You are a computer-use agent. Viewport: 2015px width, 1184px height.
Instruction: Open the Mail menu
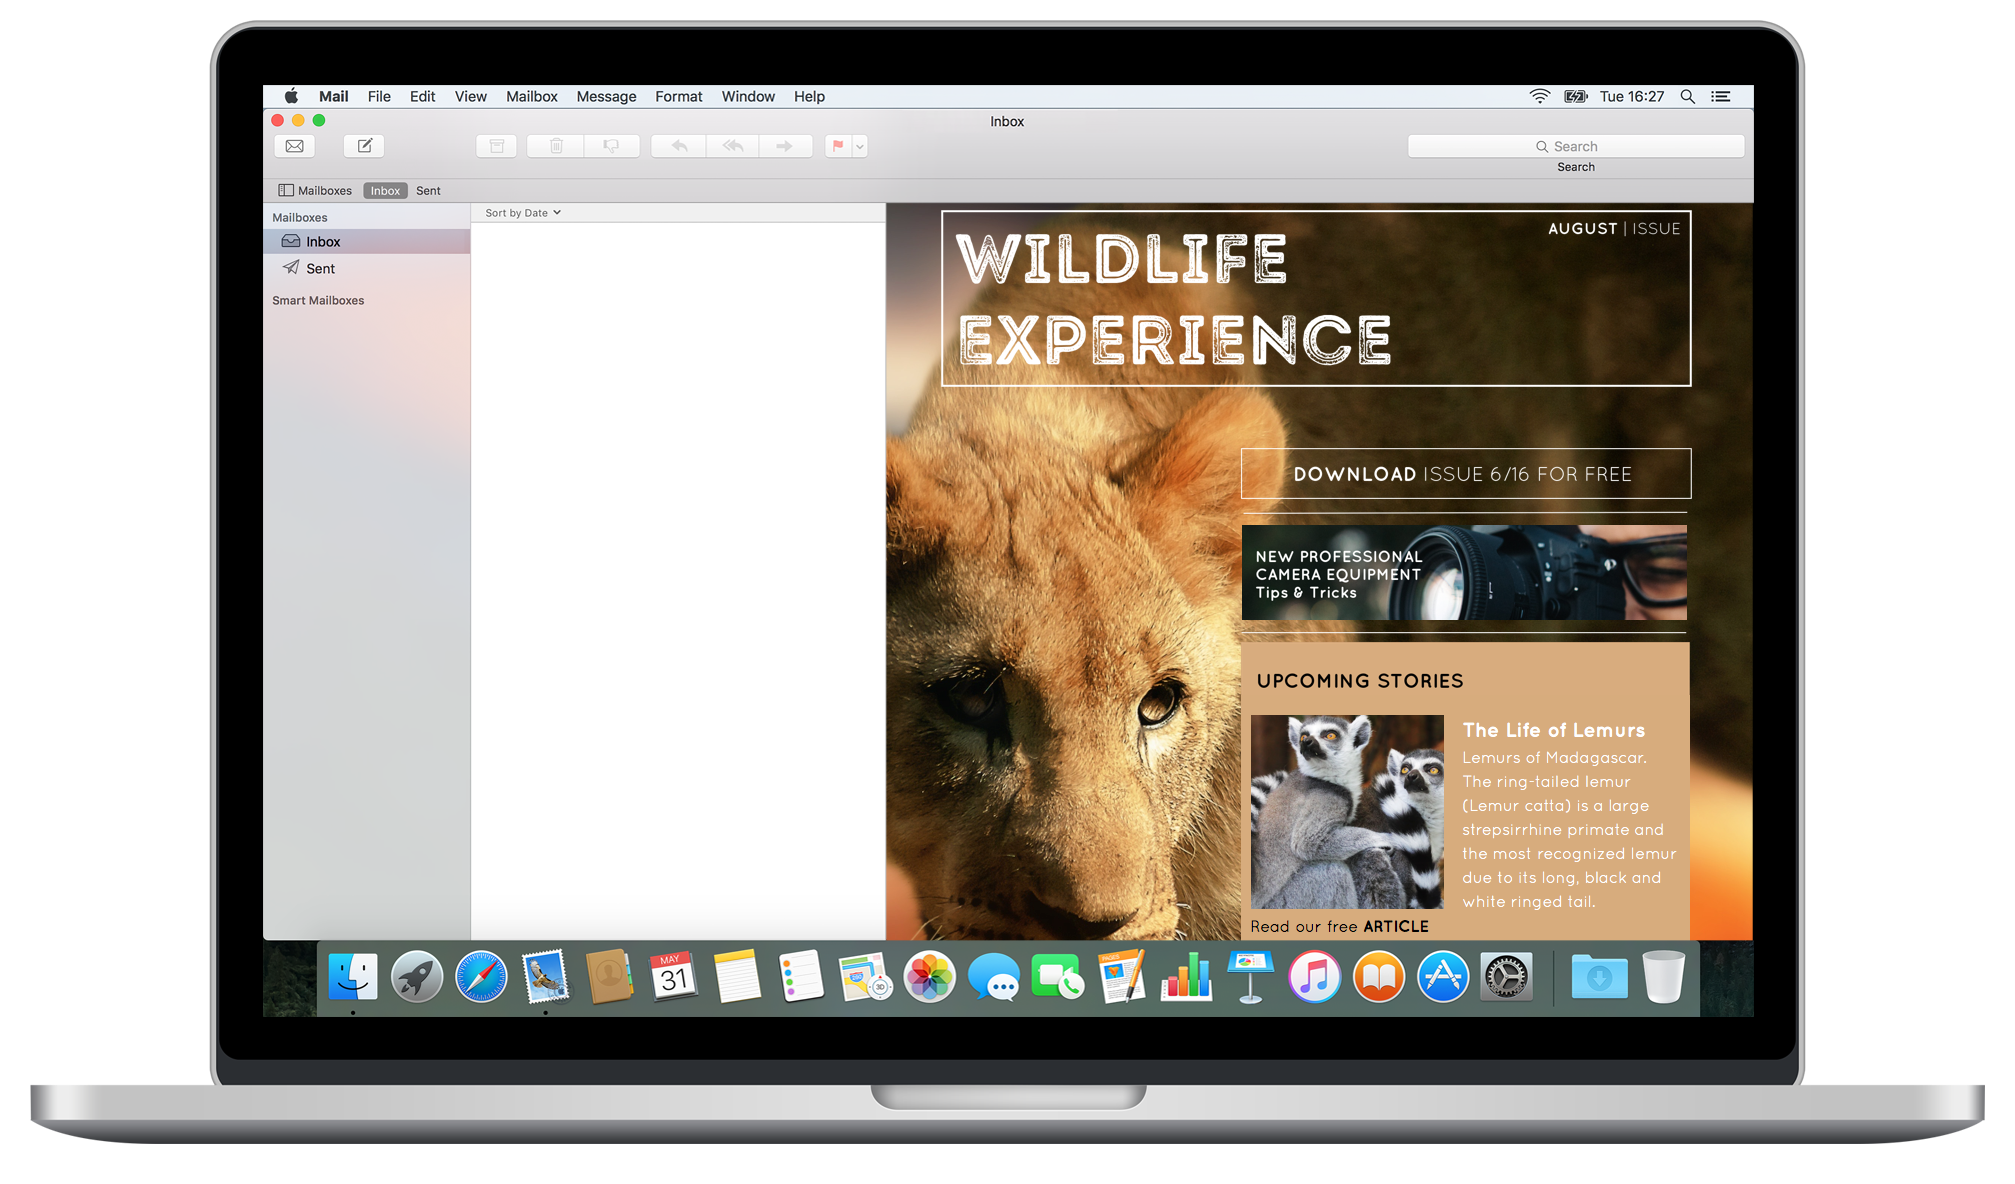(333, 96)
